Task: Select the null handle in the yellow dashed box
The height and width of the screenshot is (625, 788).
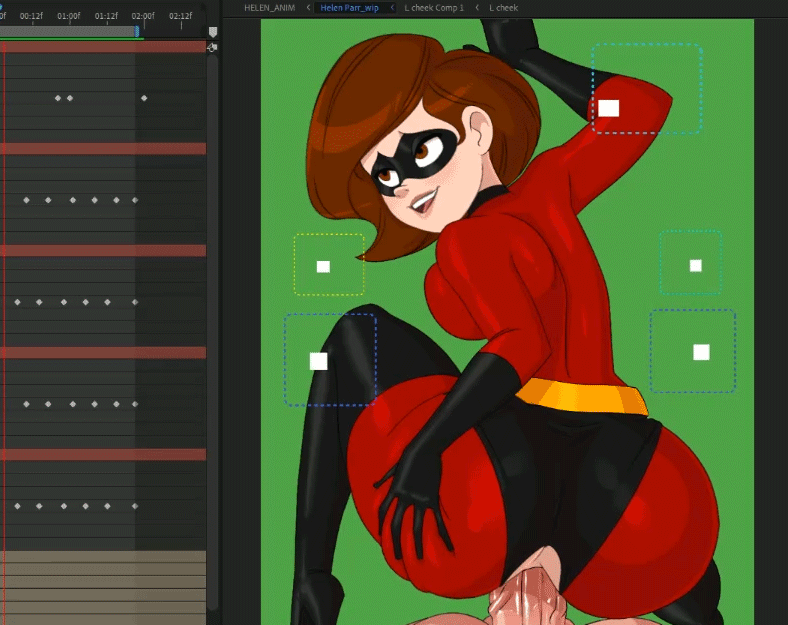Action: 323,266
